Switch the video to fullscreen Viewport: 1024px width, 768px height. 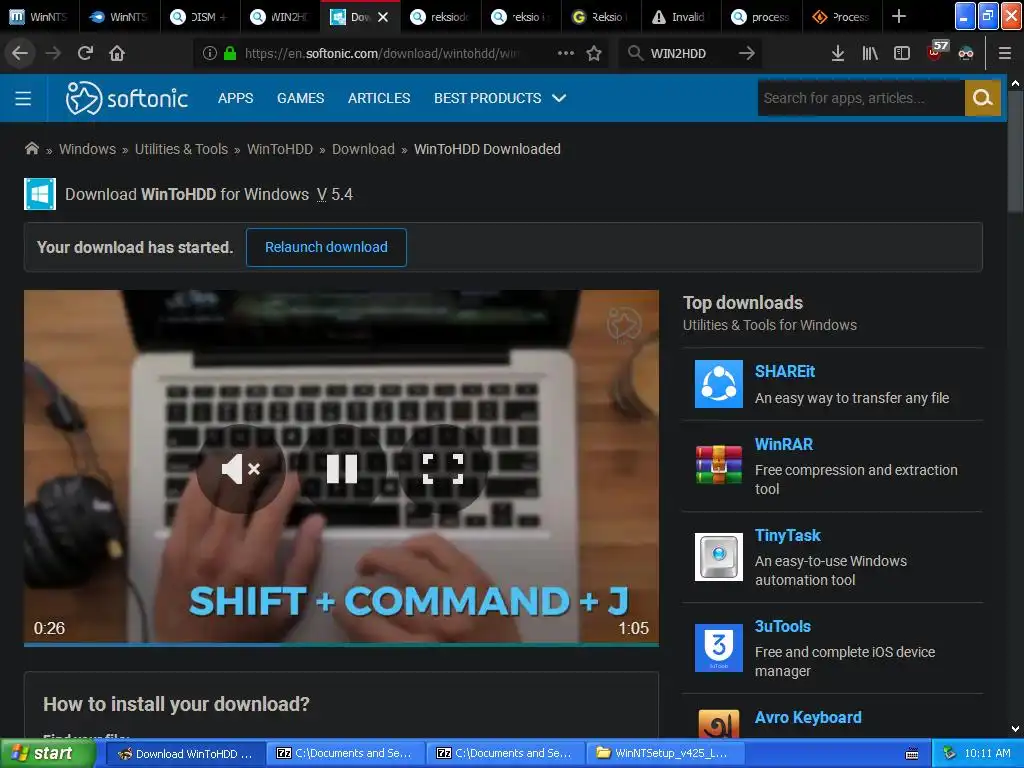click(443, 469)
